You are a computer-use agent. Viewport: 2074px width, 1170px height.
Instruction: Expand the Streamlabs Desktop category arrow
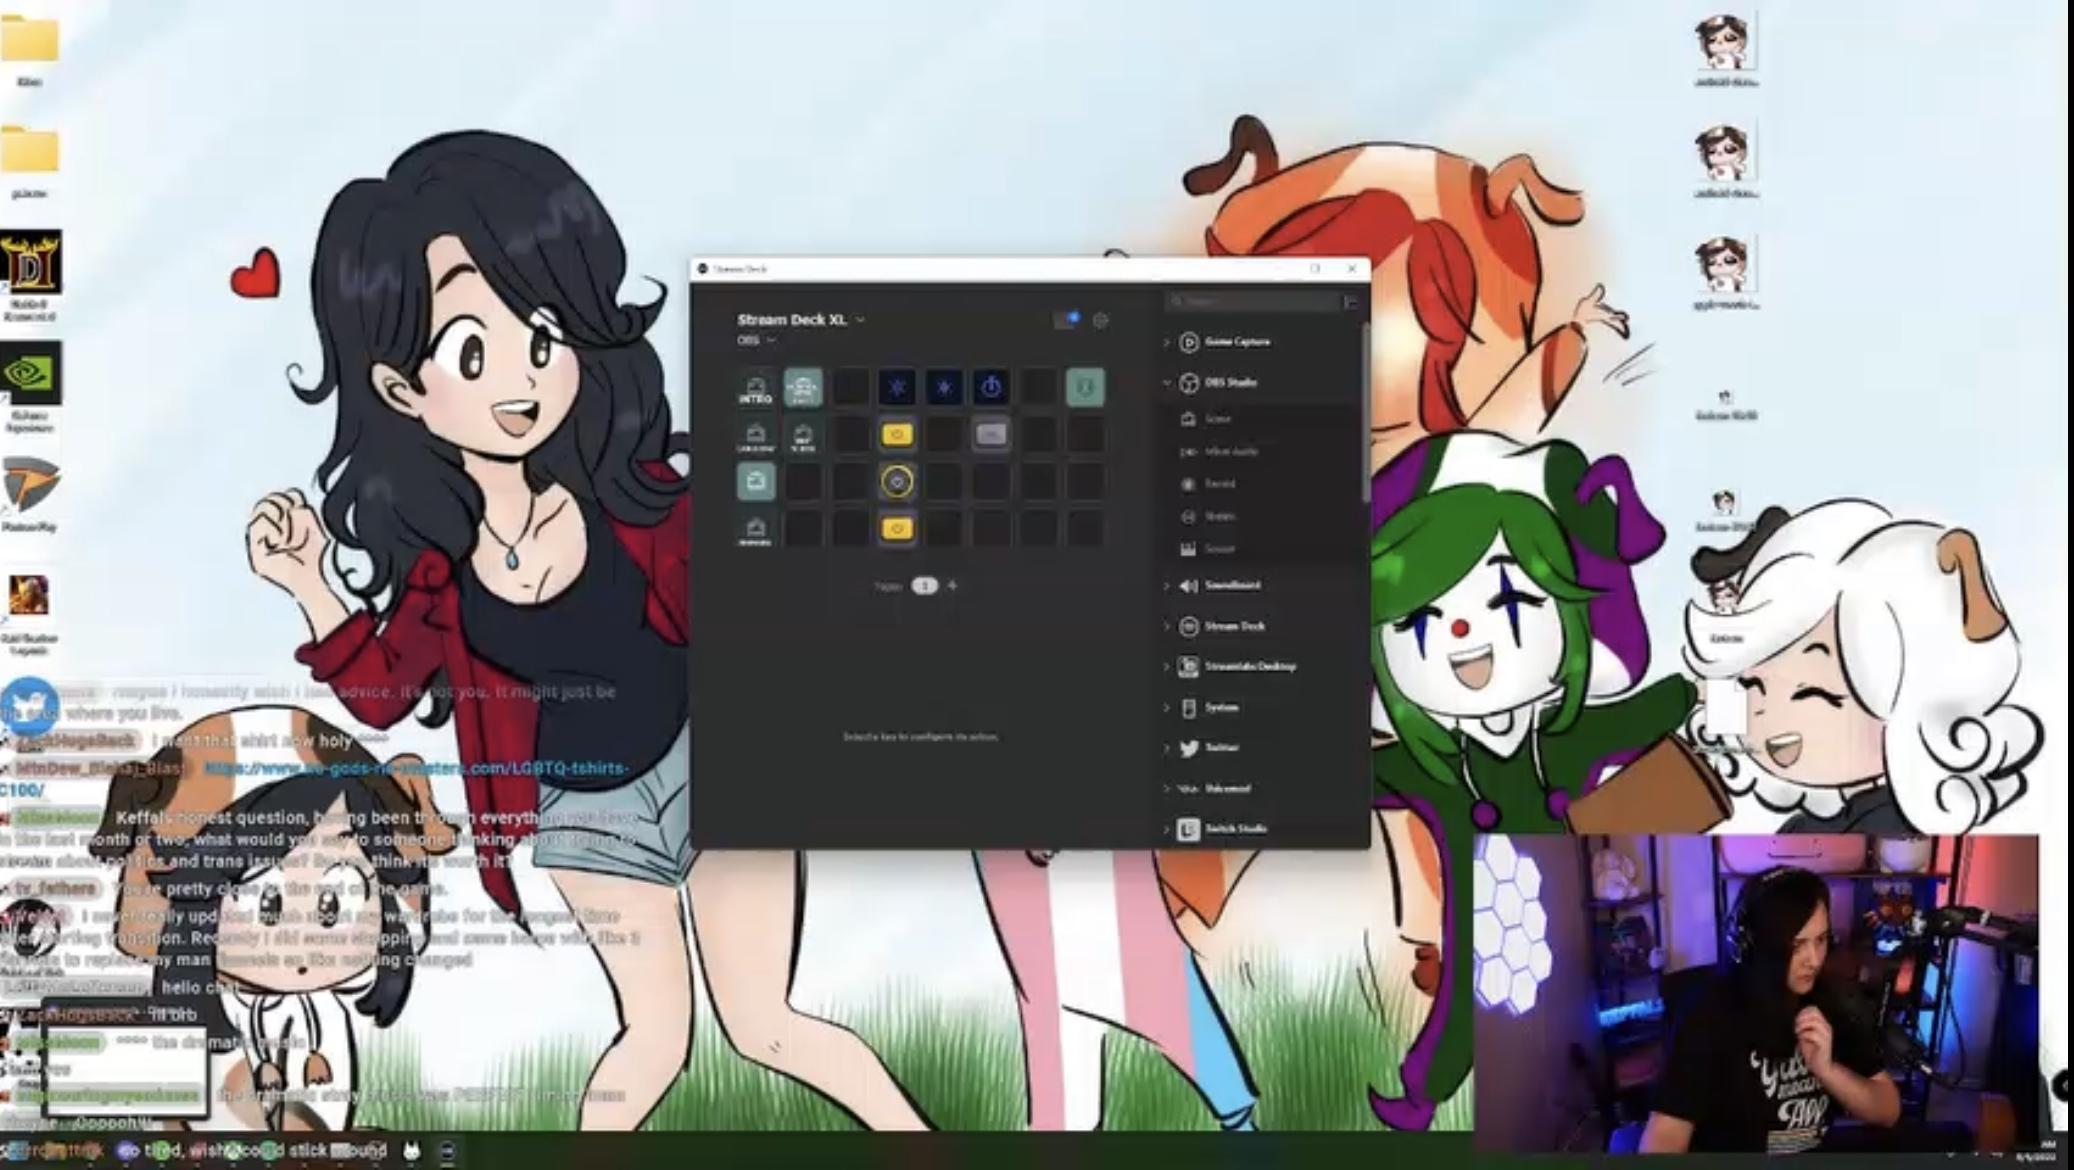click(1166, 667)
